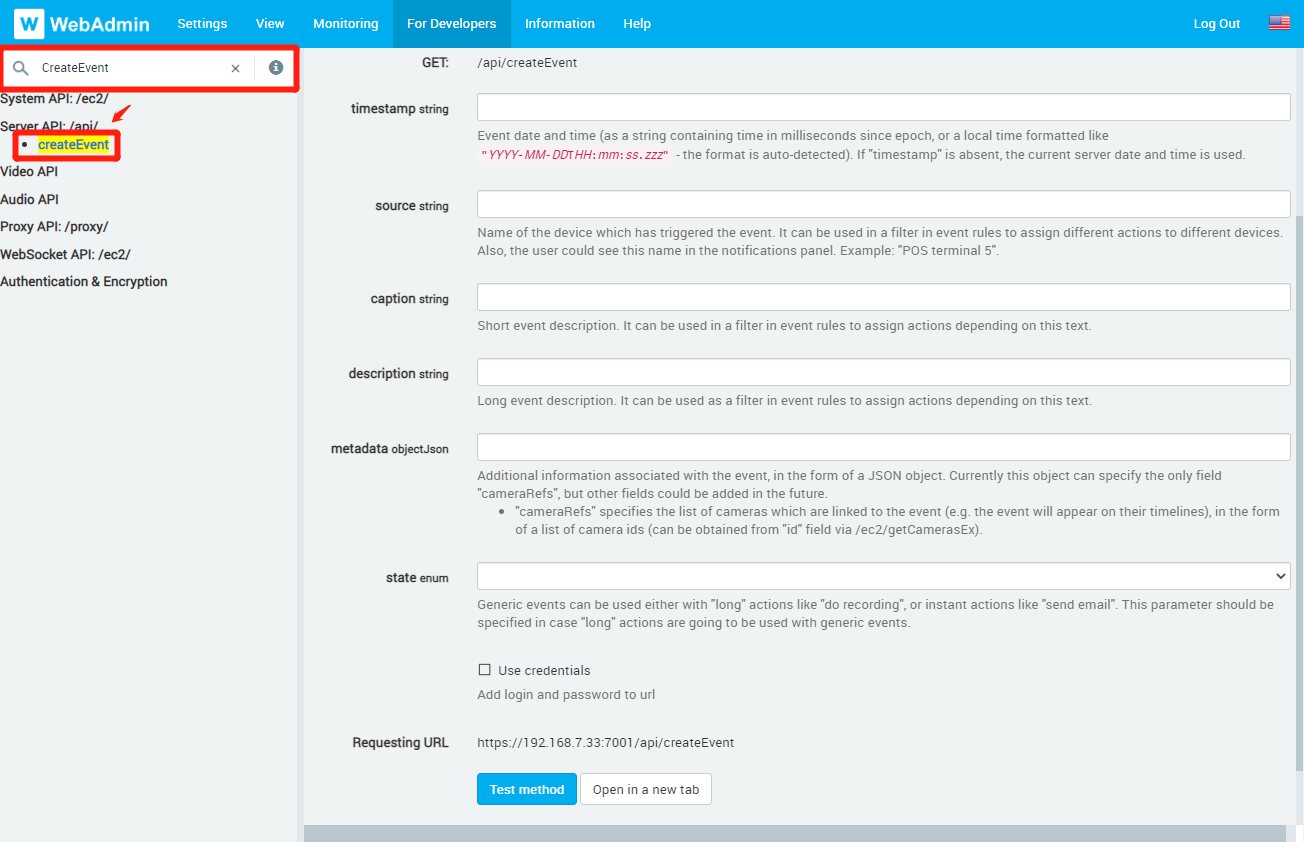The image size is (1304, 842).
Task: Click the vertical page scrollbar
Action: [x=1299, y=490]
